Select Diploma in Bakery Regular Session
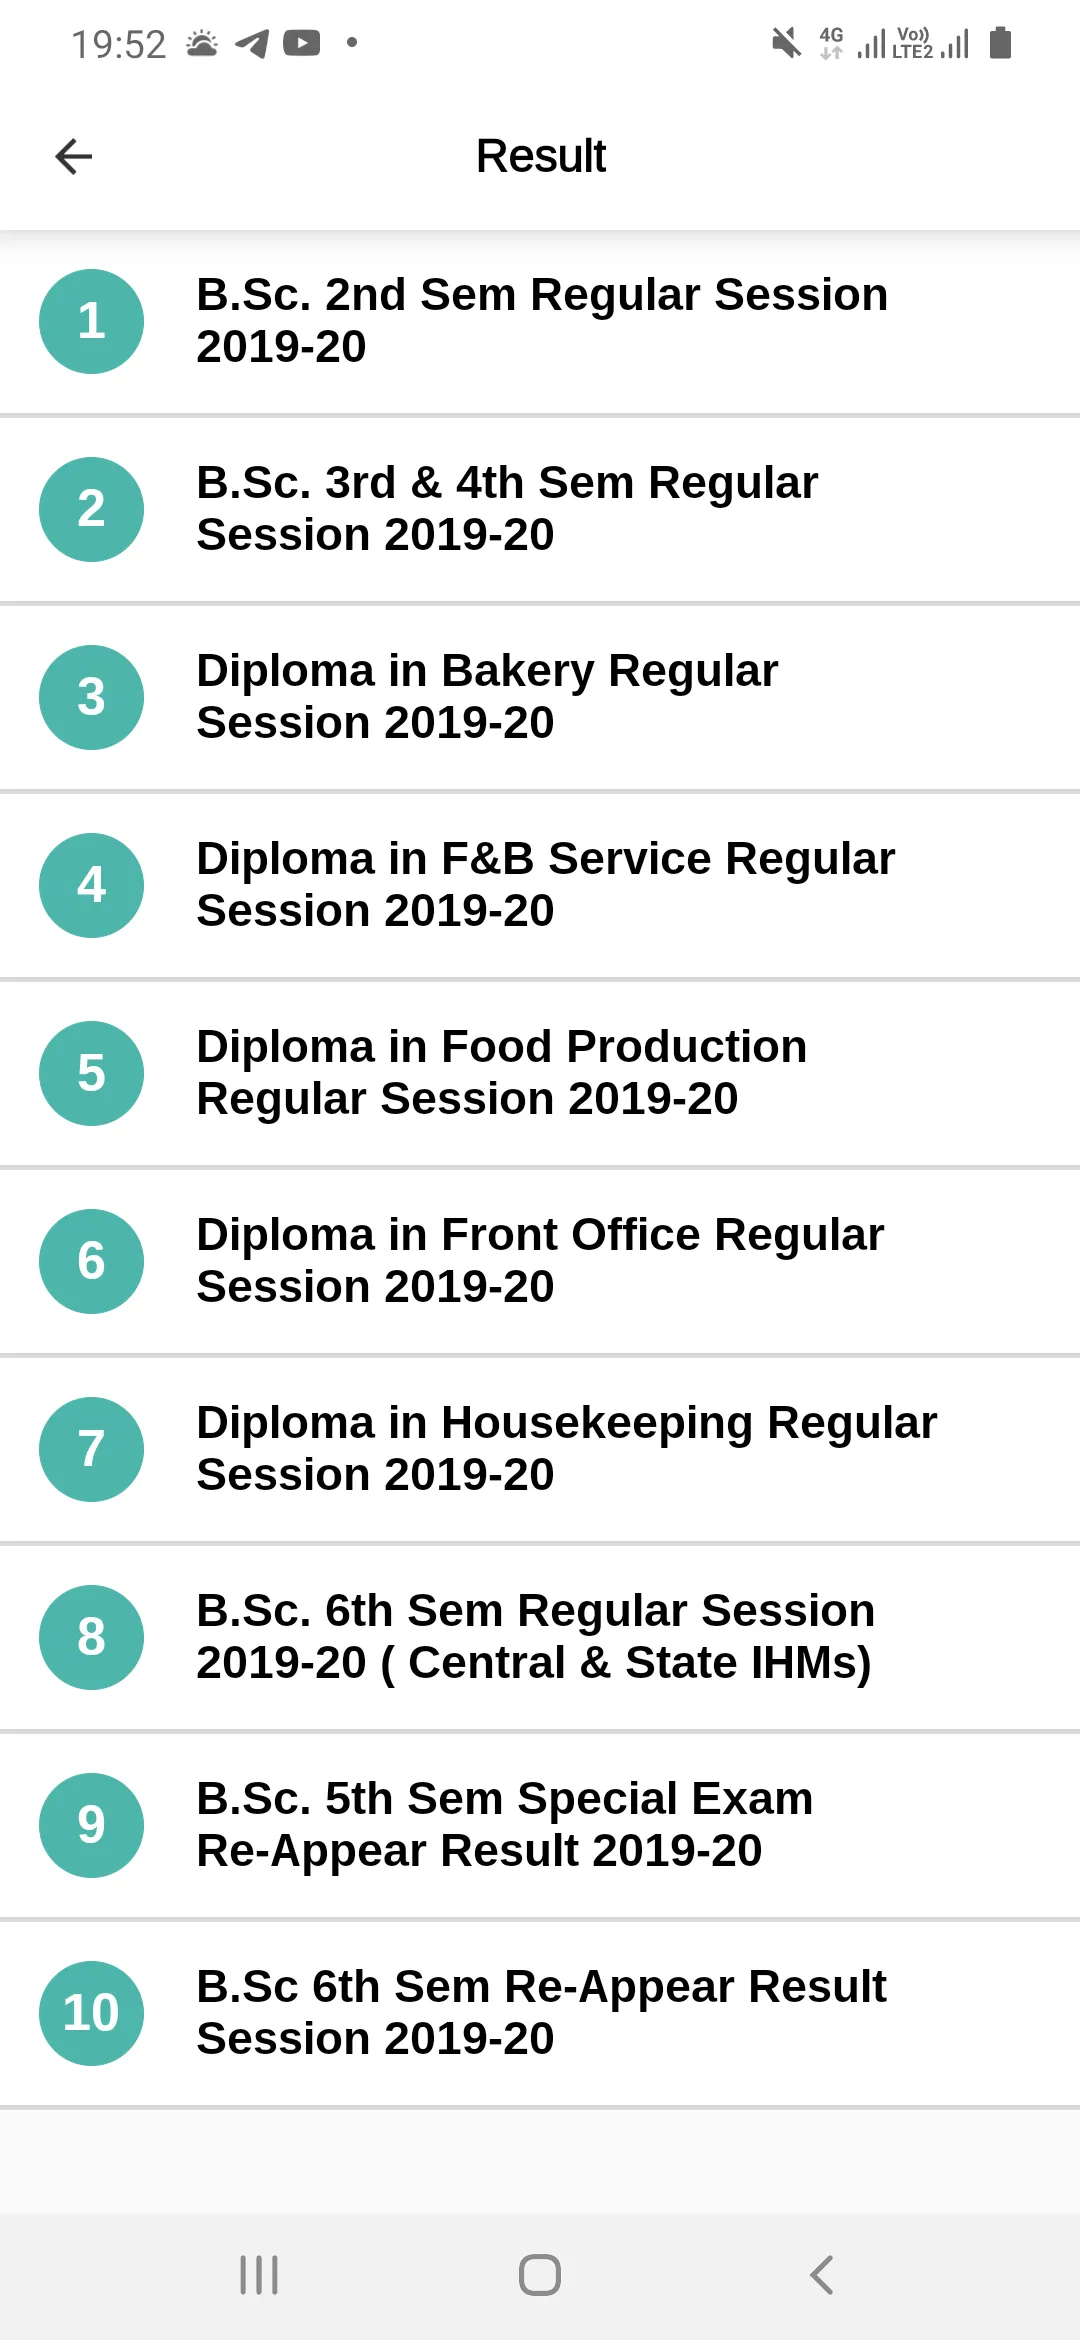 pyautogui.click(x=488, y=697)
